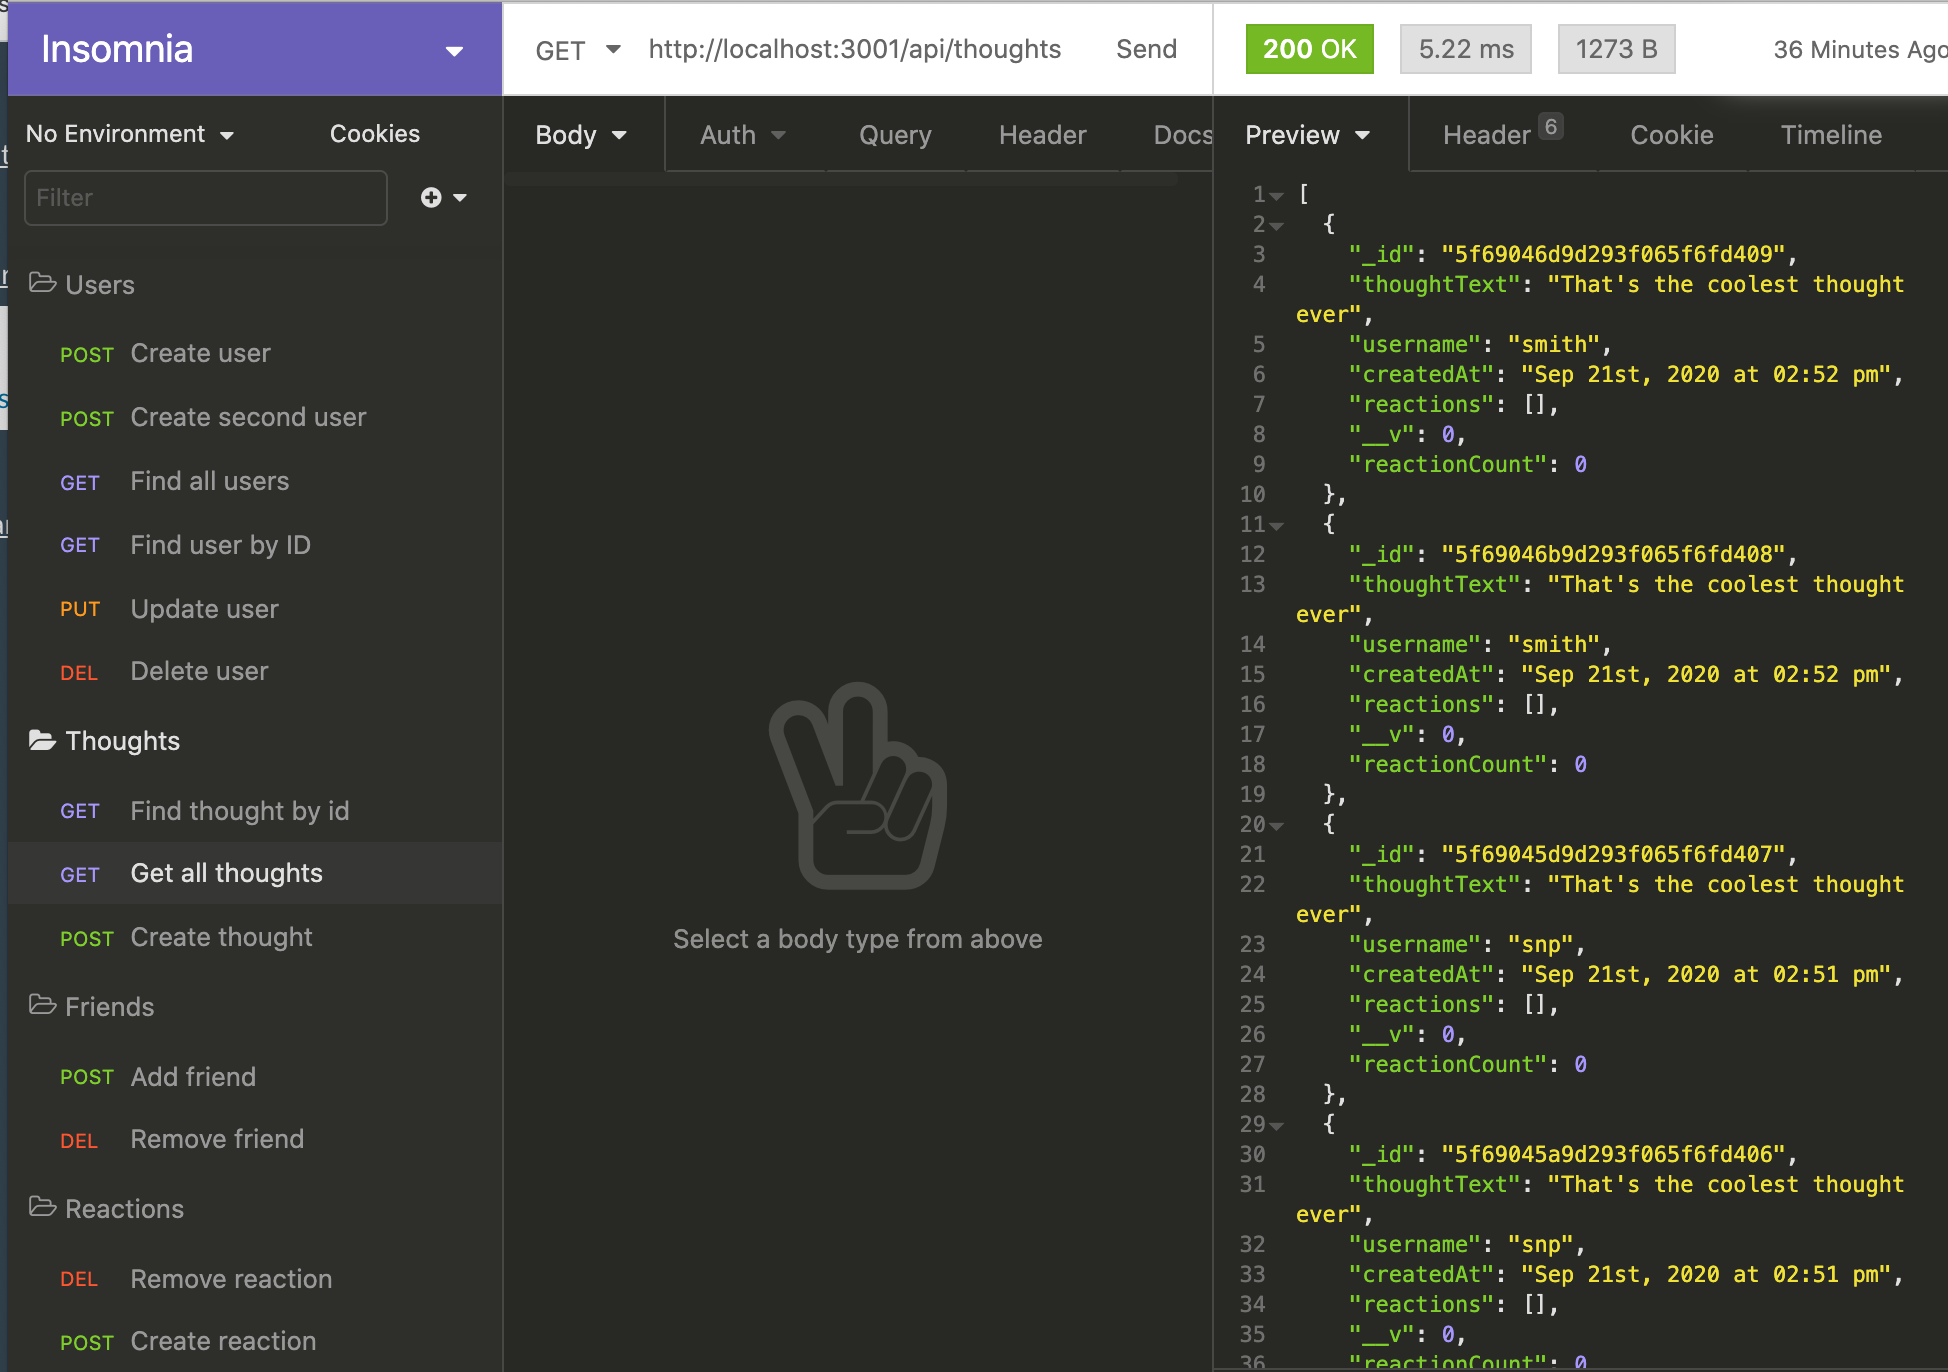
Task: Click the Filter input field
Action: pos(205,198)
